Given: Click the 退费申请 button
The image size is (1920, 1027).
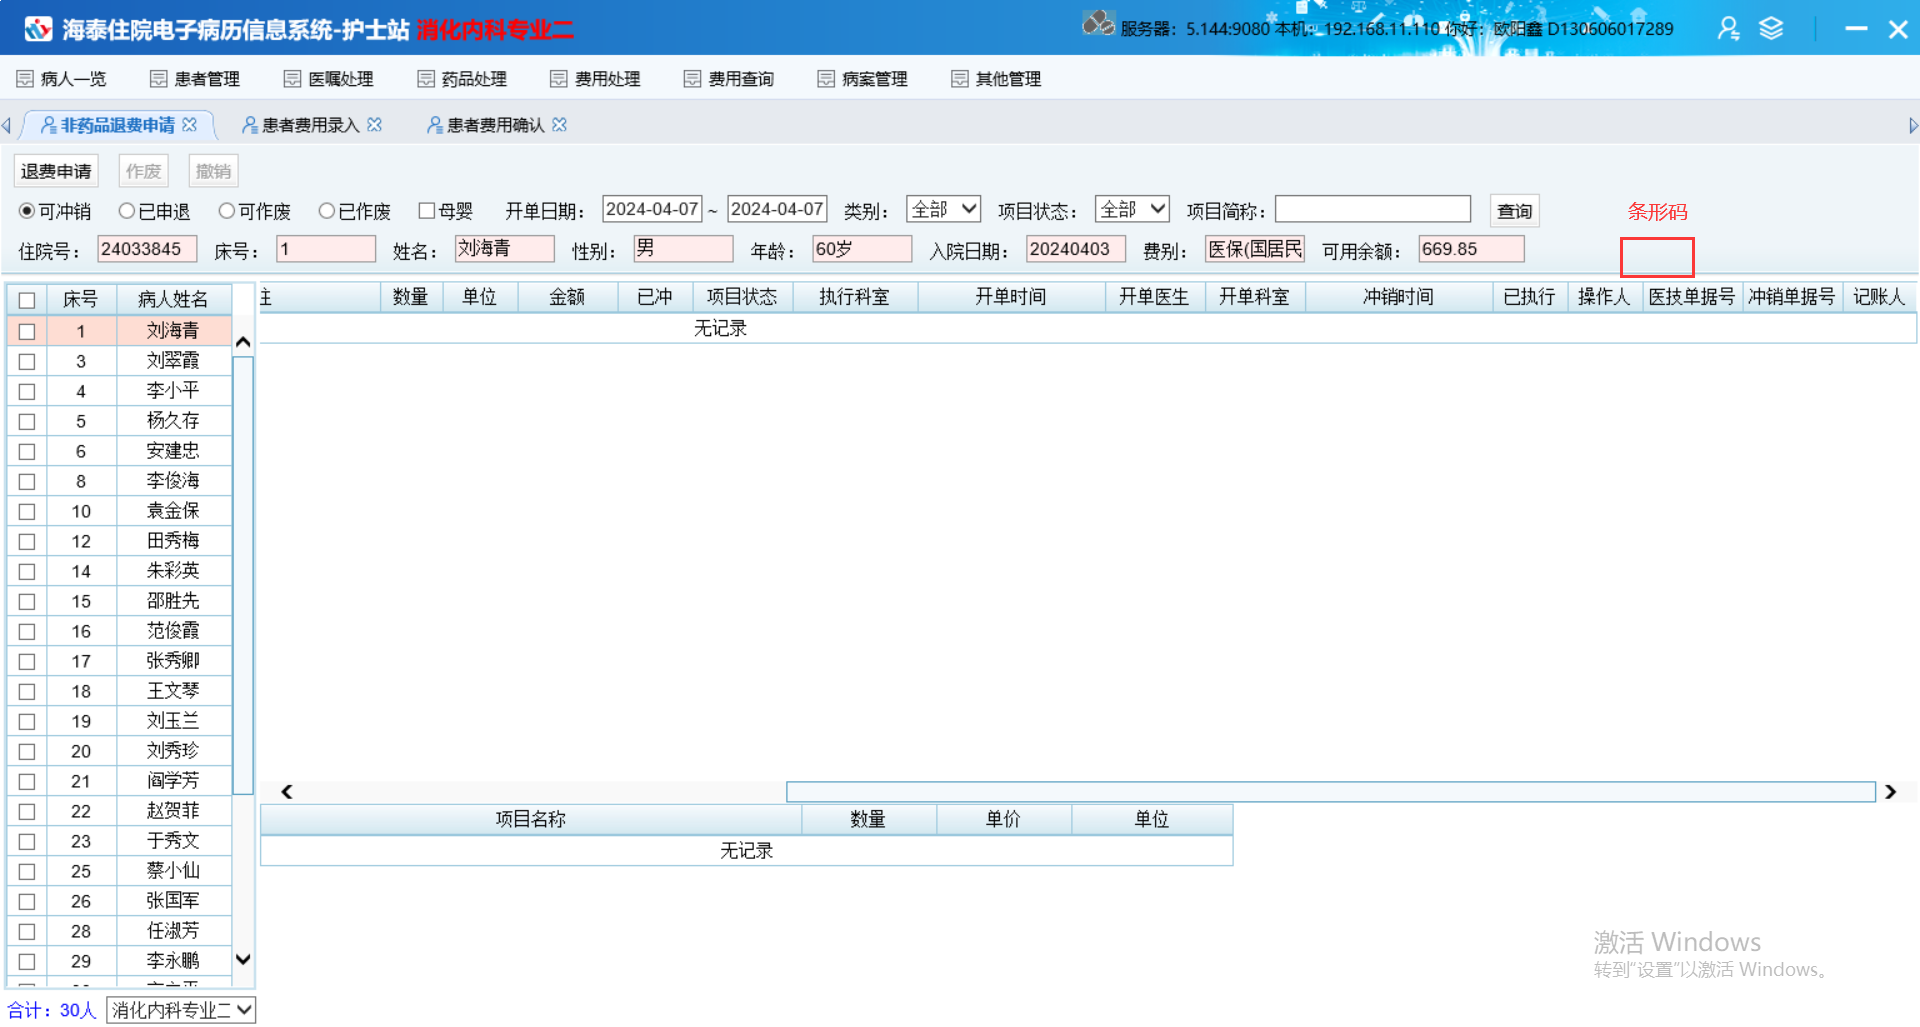Looking at the screenshot, I should tap(56, 171).
